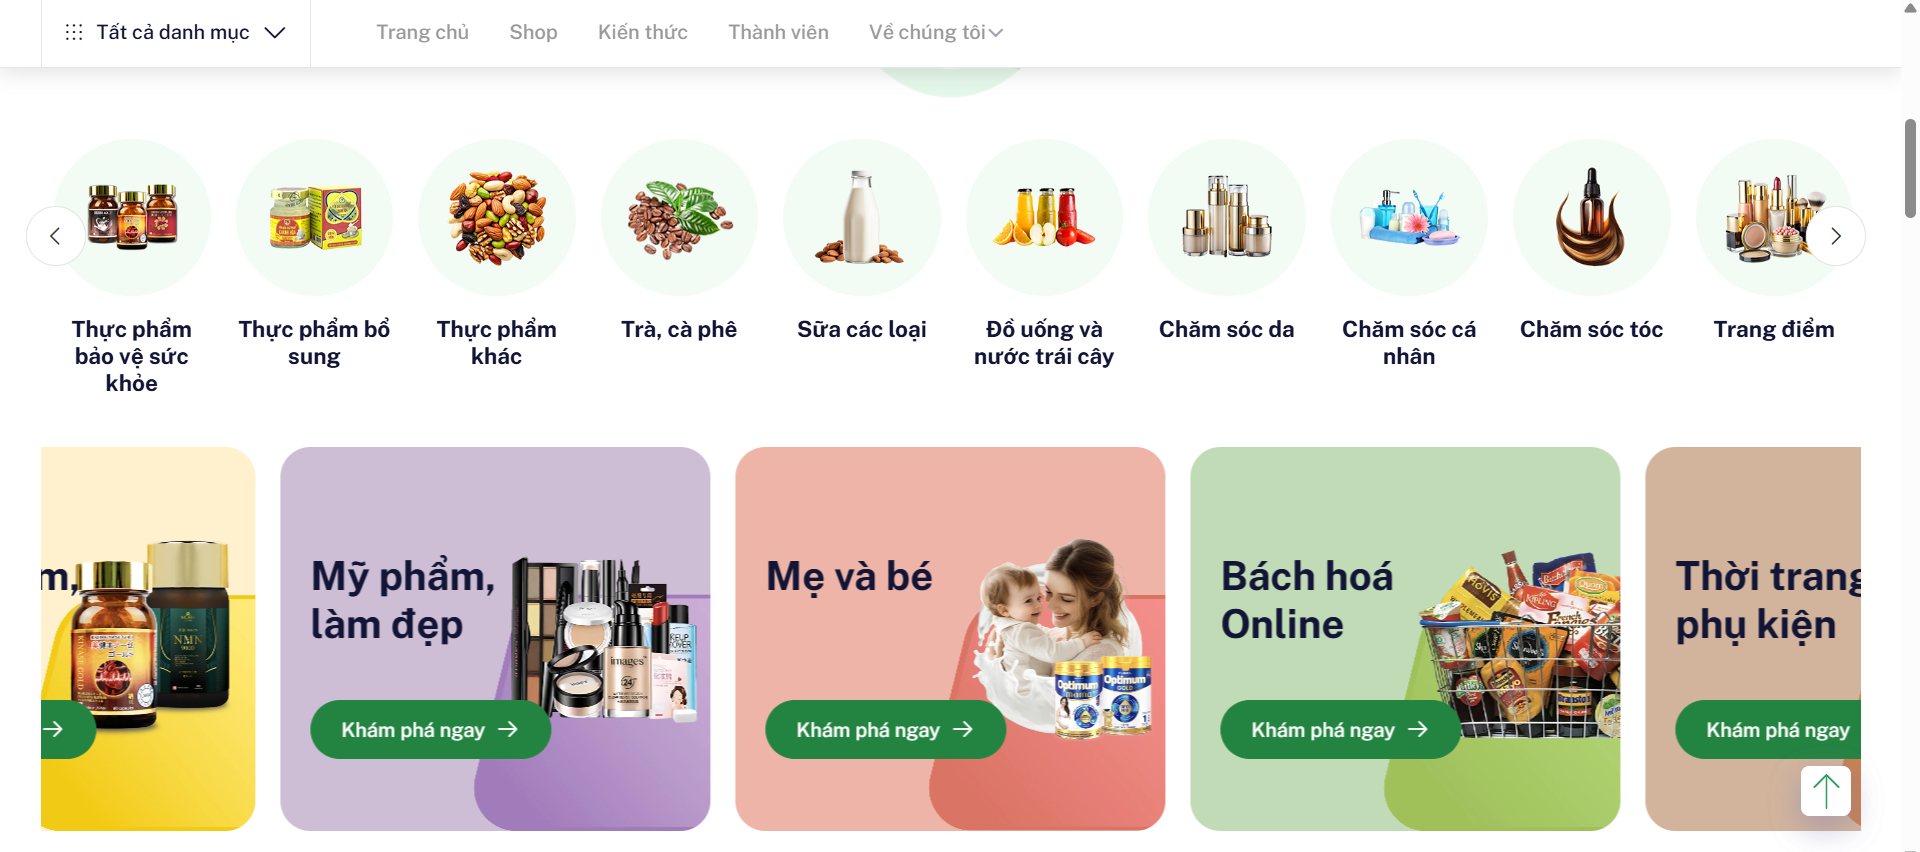Choose the Chăm sóc da skincare icon
This screenshot has height=852, width=1920.
coord(1226,217)
